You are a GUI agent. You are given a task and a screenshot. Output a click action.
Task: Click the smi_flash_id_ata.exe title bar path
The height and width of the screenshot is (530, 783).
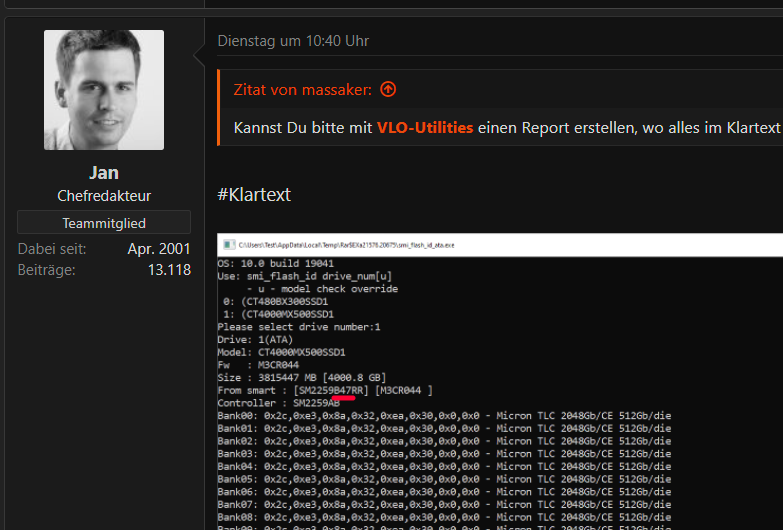(x=347, y=245)
